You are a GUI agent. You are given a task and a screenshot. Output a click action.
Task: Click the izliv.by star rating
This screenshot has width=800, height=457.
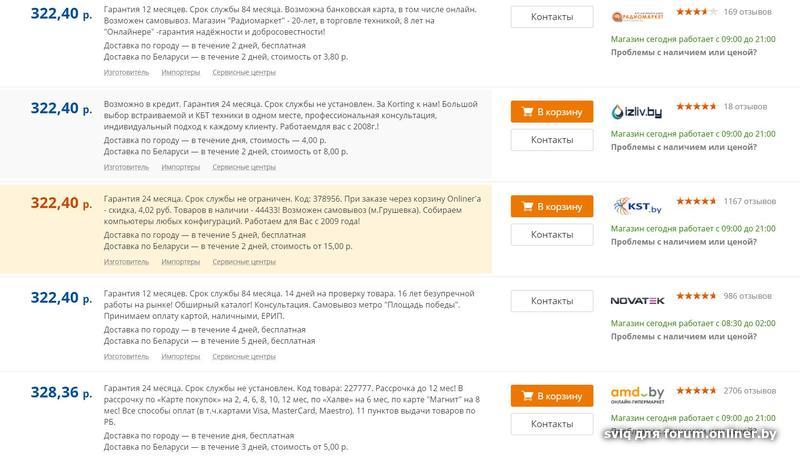click(696, 106)
